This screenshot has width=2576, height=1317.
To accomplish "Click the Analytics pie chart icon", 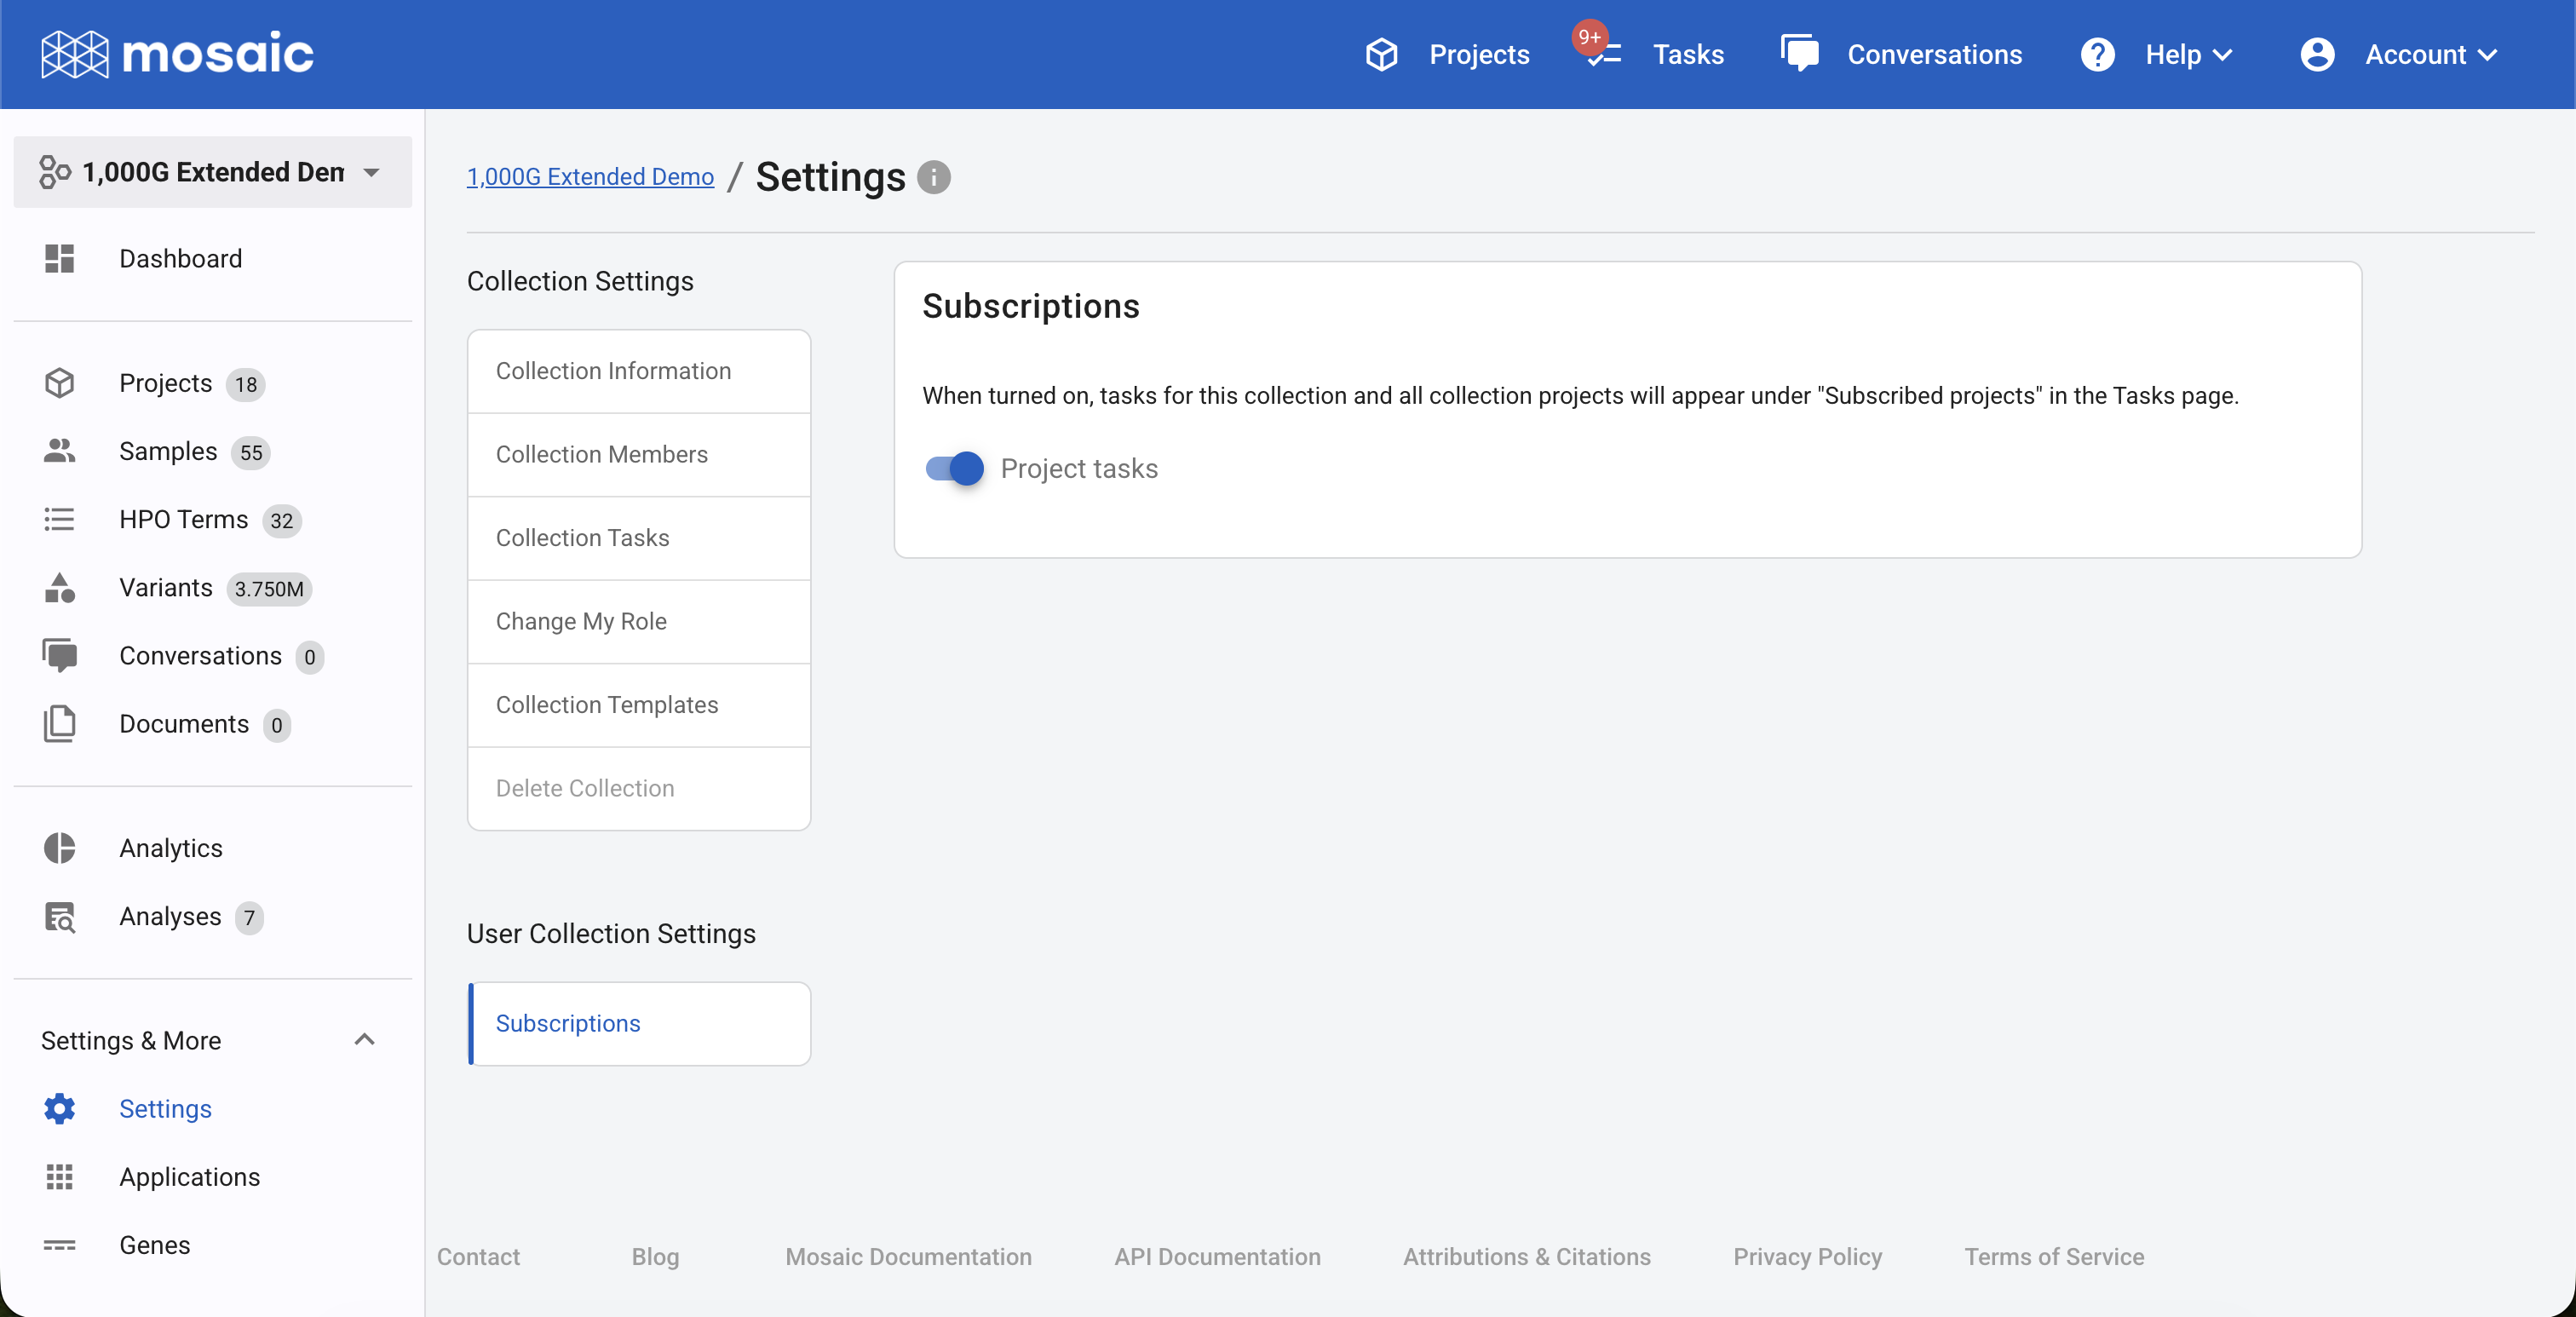I will click(x=59, y=848).
